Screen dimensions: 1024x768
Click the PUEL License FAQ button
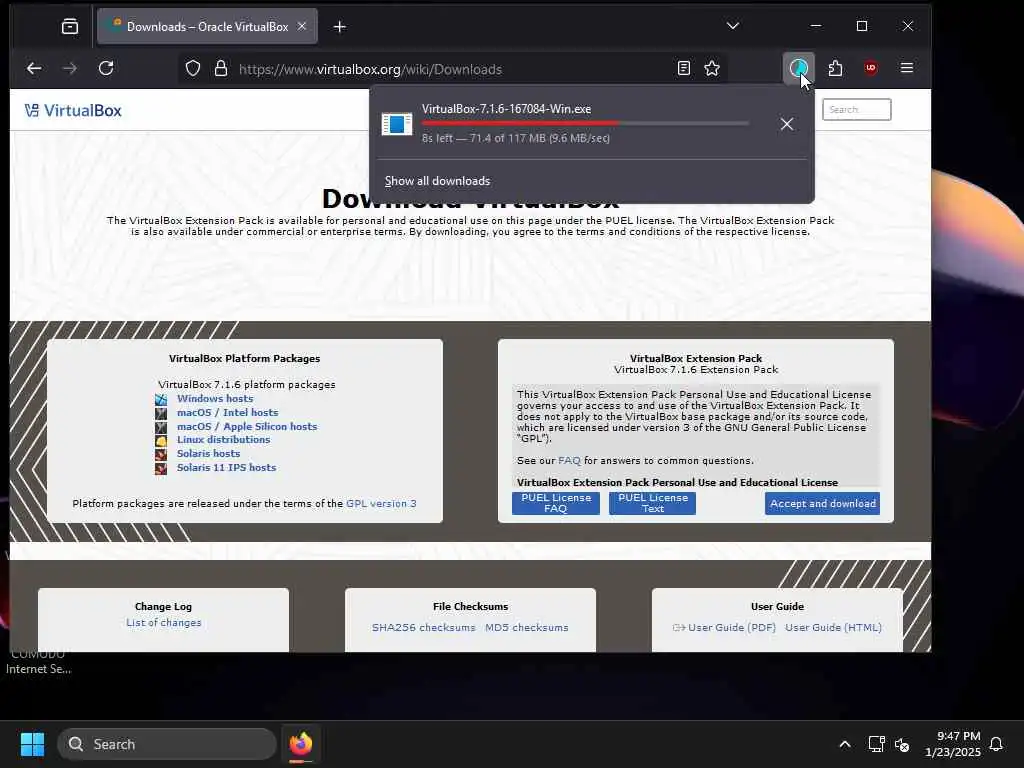556,503
